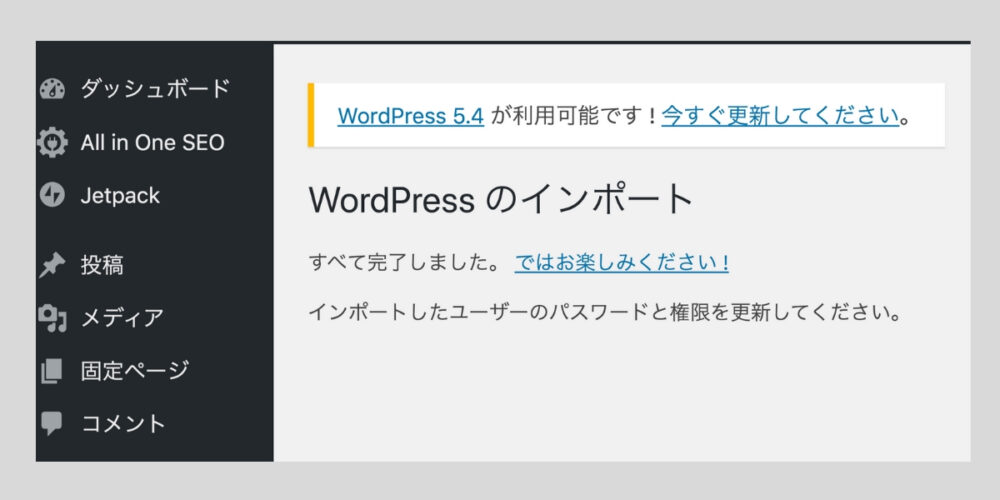Click the すべて完了しました text
Screen dimensions: 1000x500
pos(405,263)
